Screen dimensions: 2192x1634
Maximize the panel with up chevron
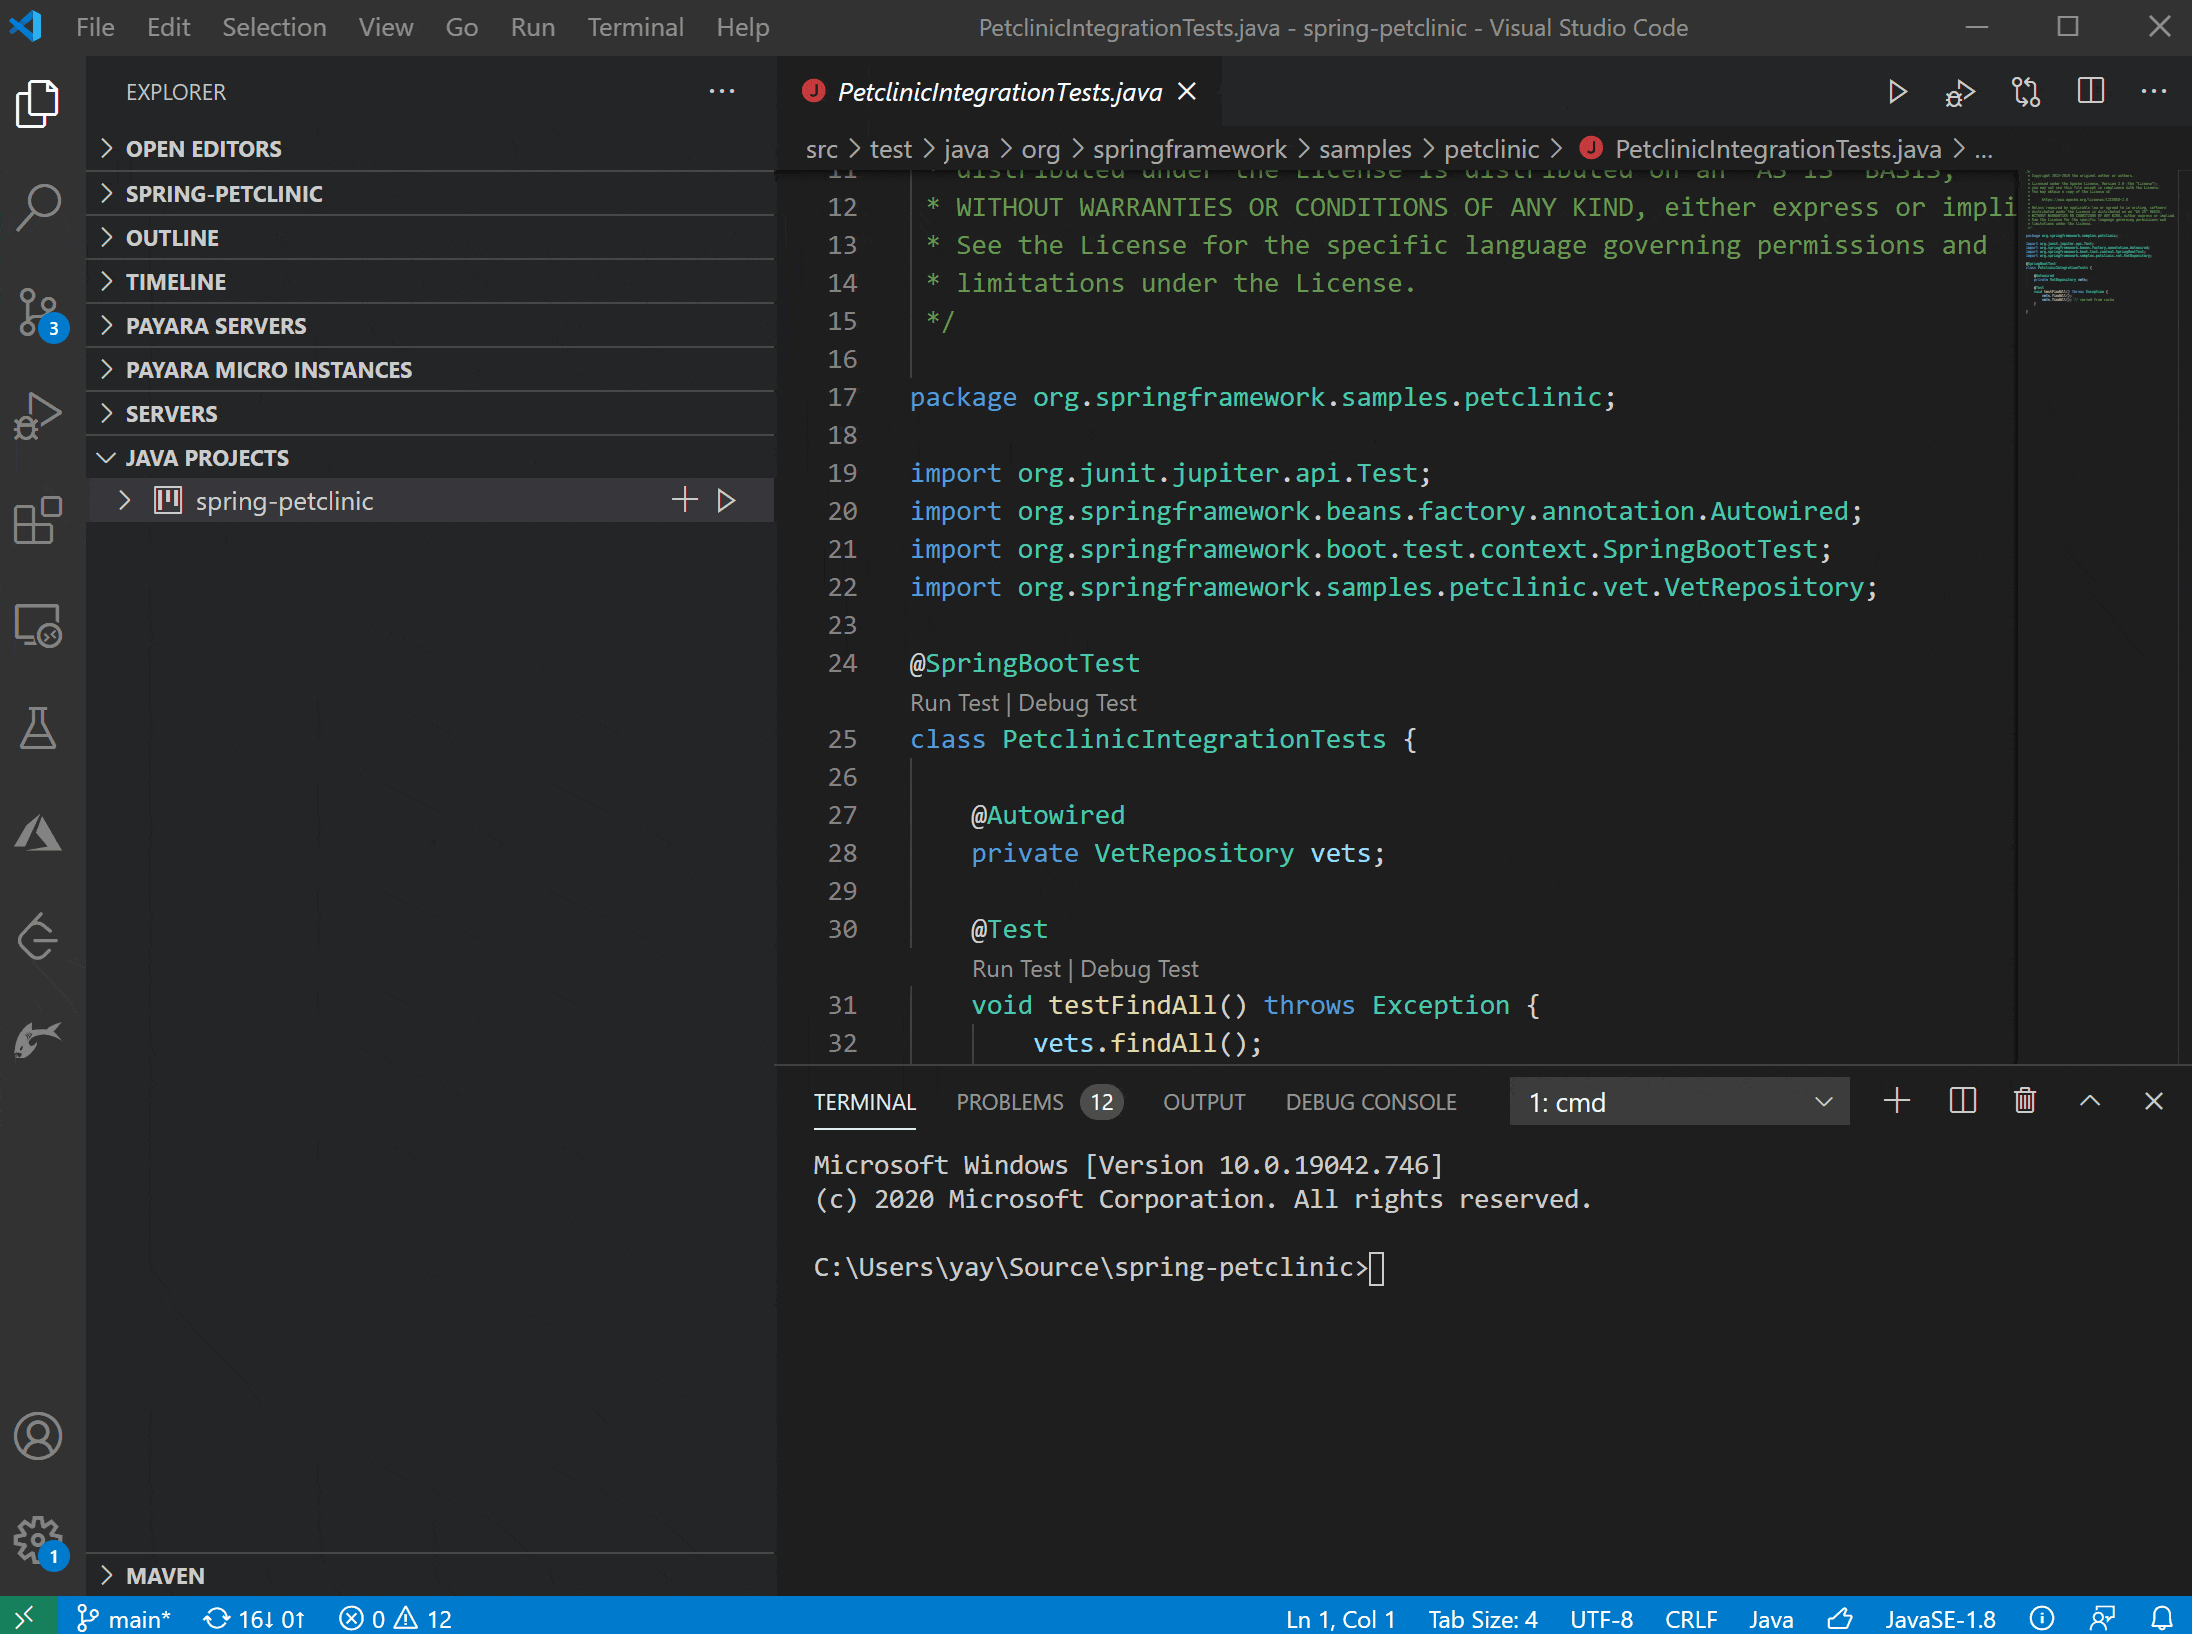[2090, 1101]
